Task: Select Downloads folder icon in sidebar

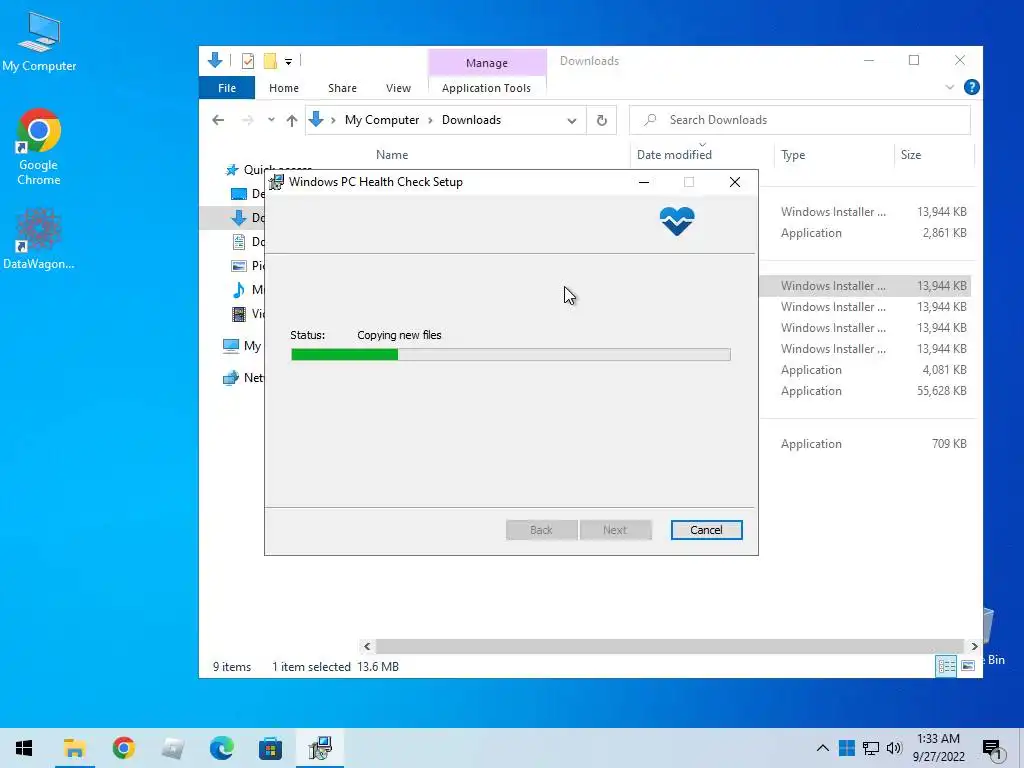Action: coord(238,218)
